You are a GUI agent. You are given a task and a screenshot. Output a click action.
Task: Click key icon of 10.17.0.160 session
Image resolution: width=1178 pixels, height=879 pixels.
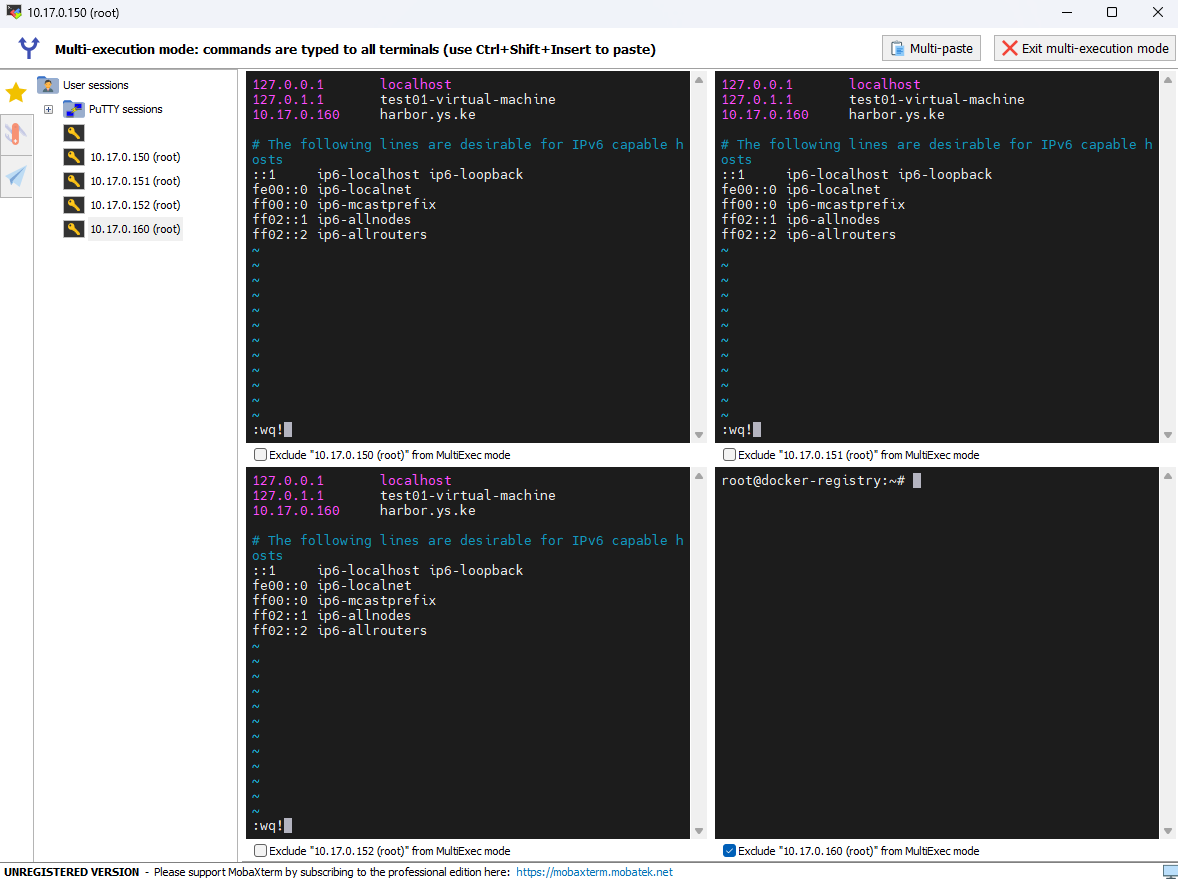pyautogui.click(x=74, y=229)
